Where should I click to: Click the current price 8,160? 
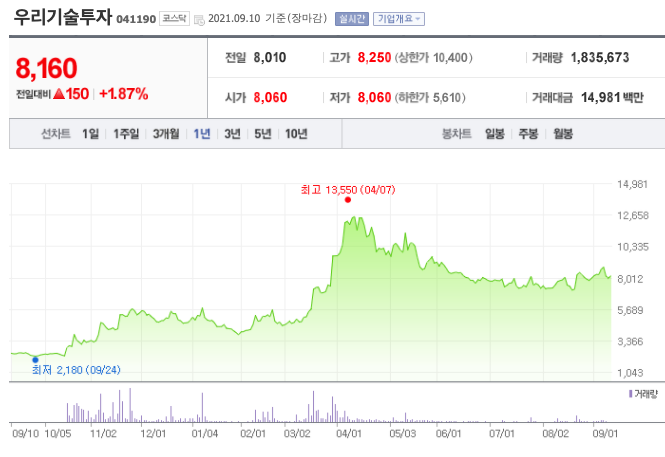pyautogui.click(x=46, y=68)
